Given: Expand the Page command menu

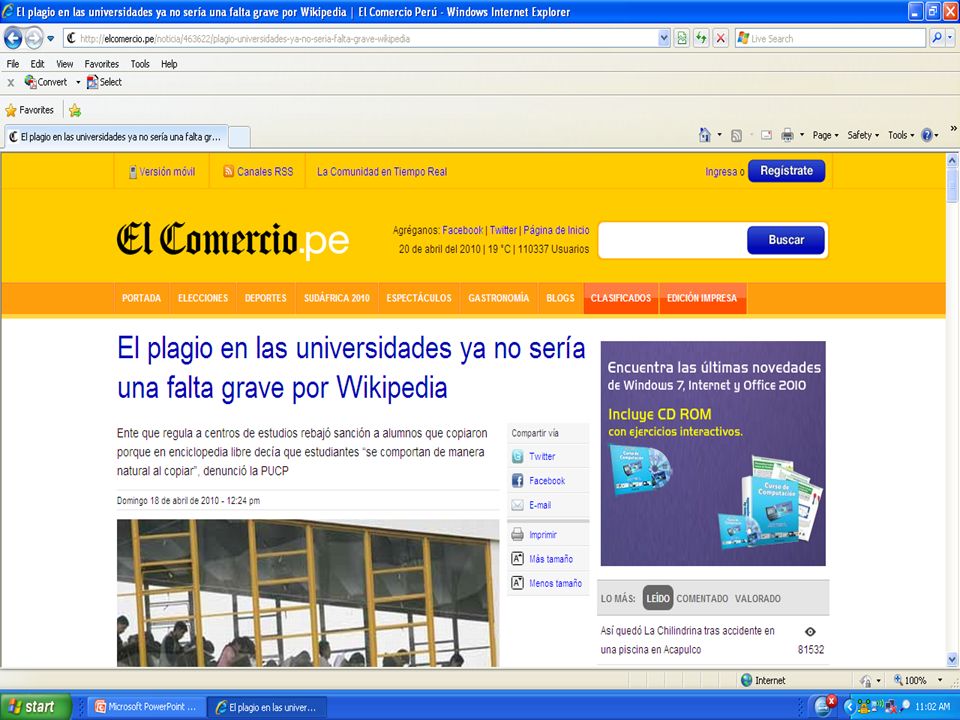Looking at the screenshot, I should click(825, 135).
